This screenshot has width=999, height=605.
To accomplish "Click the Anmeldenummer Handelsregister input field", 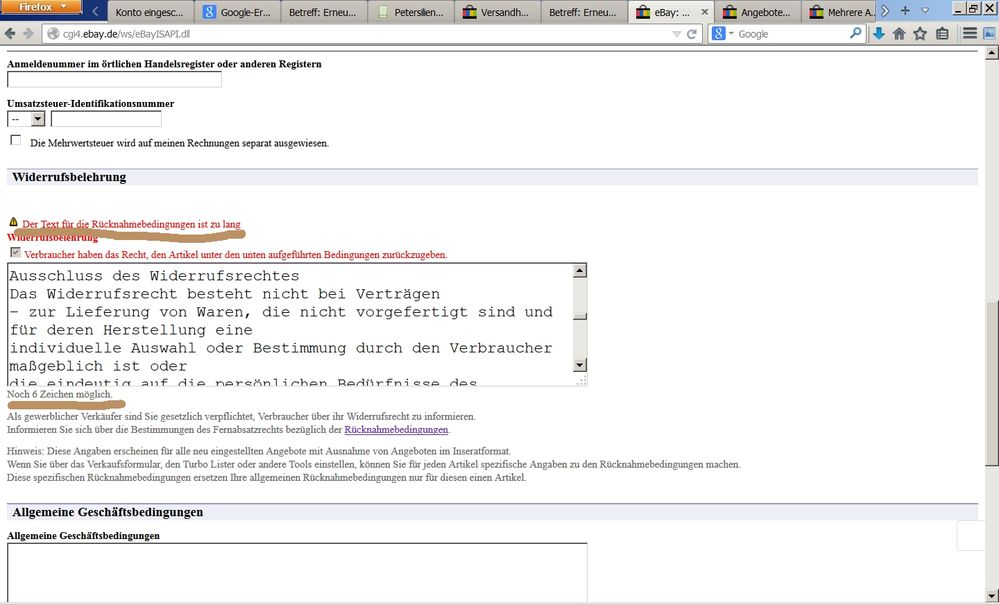I will pyautogui.click(x=114, y=80).
